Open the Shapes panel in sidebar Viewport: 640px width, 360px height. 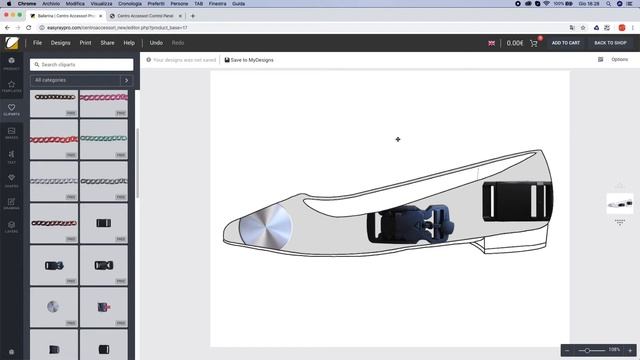click(11, 180)
